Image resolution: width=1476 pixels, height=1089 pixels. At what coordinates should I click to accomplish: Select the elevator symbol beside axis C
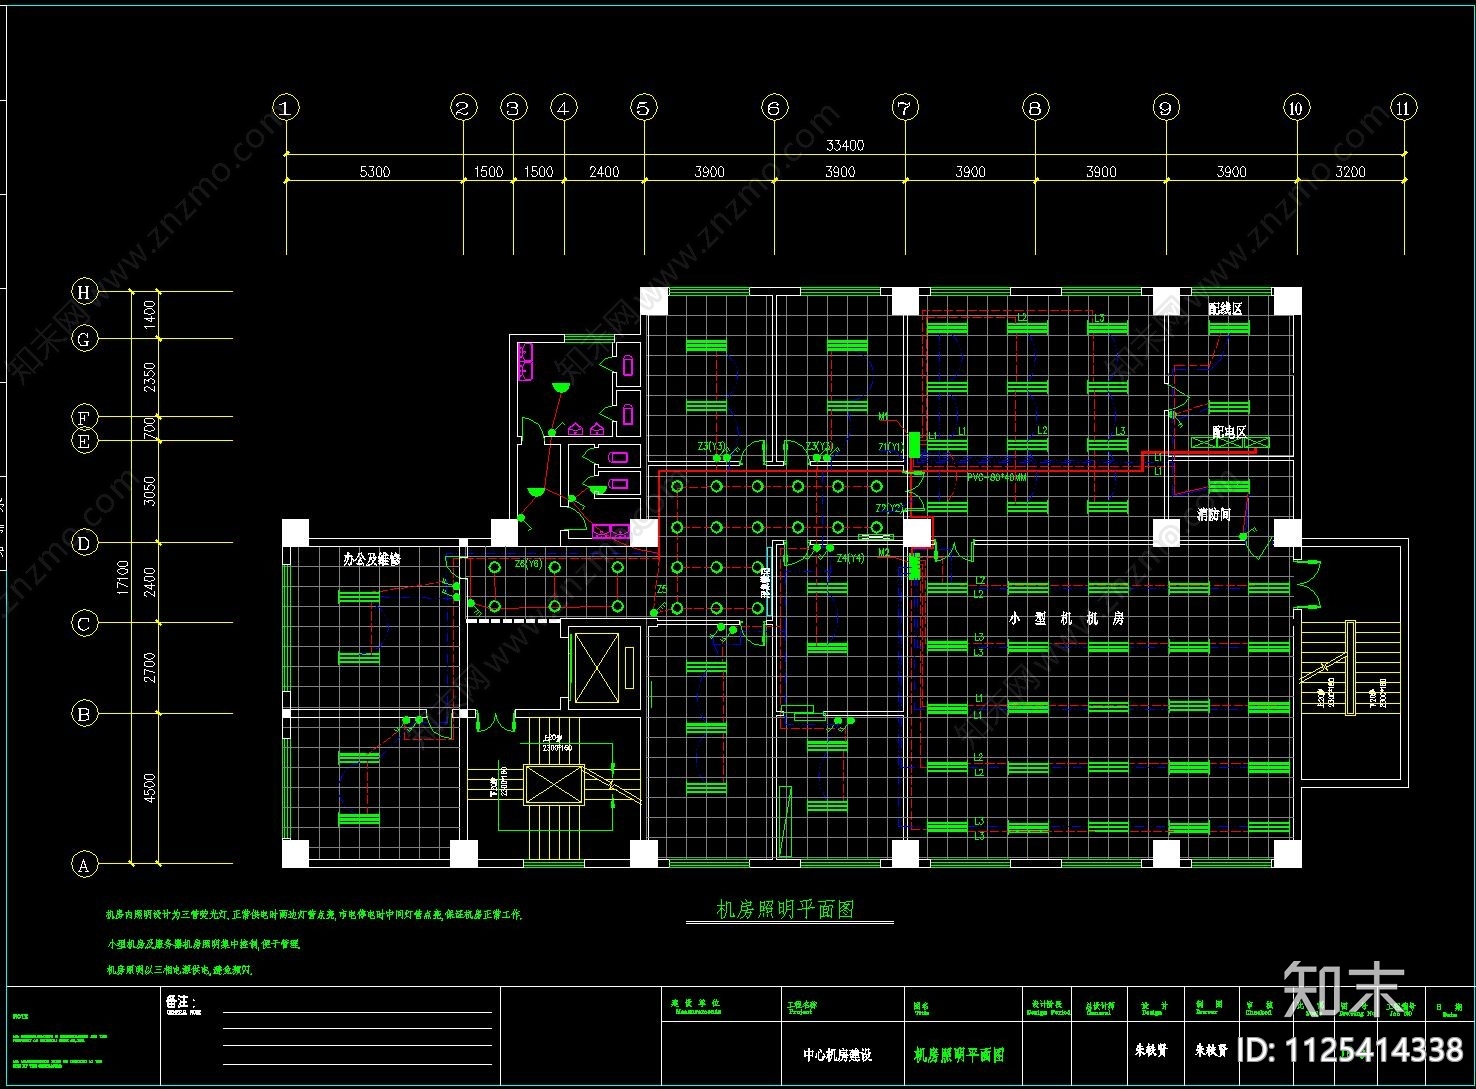597,669
